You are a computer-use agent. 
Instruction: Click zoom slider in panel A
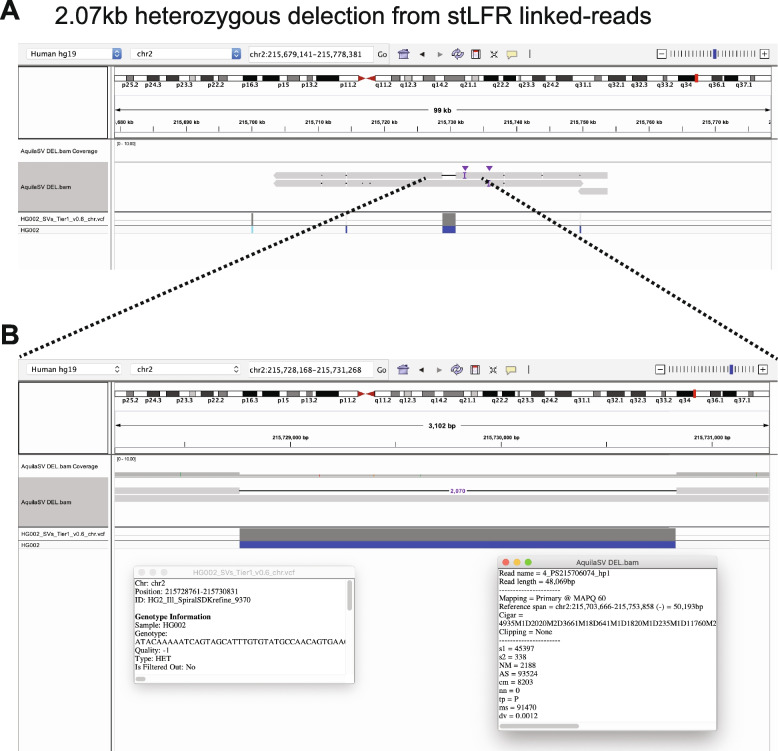(x=713, y=54)
